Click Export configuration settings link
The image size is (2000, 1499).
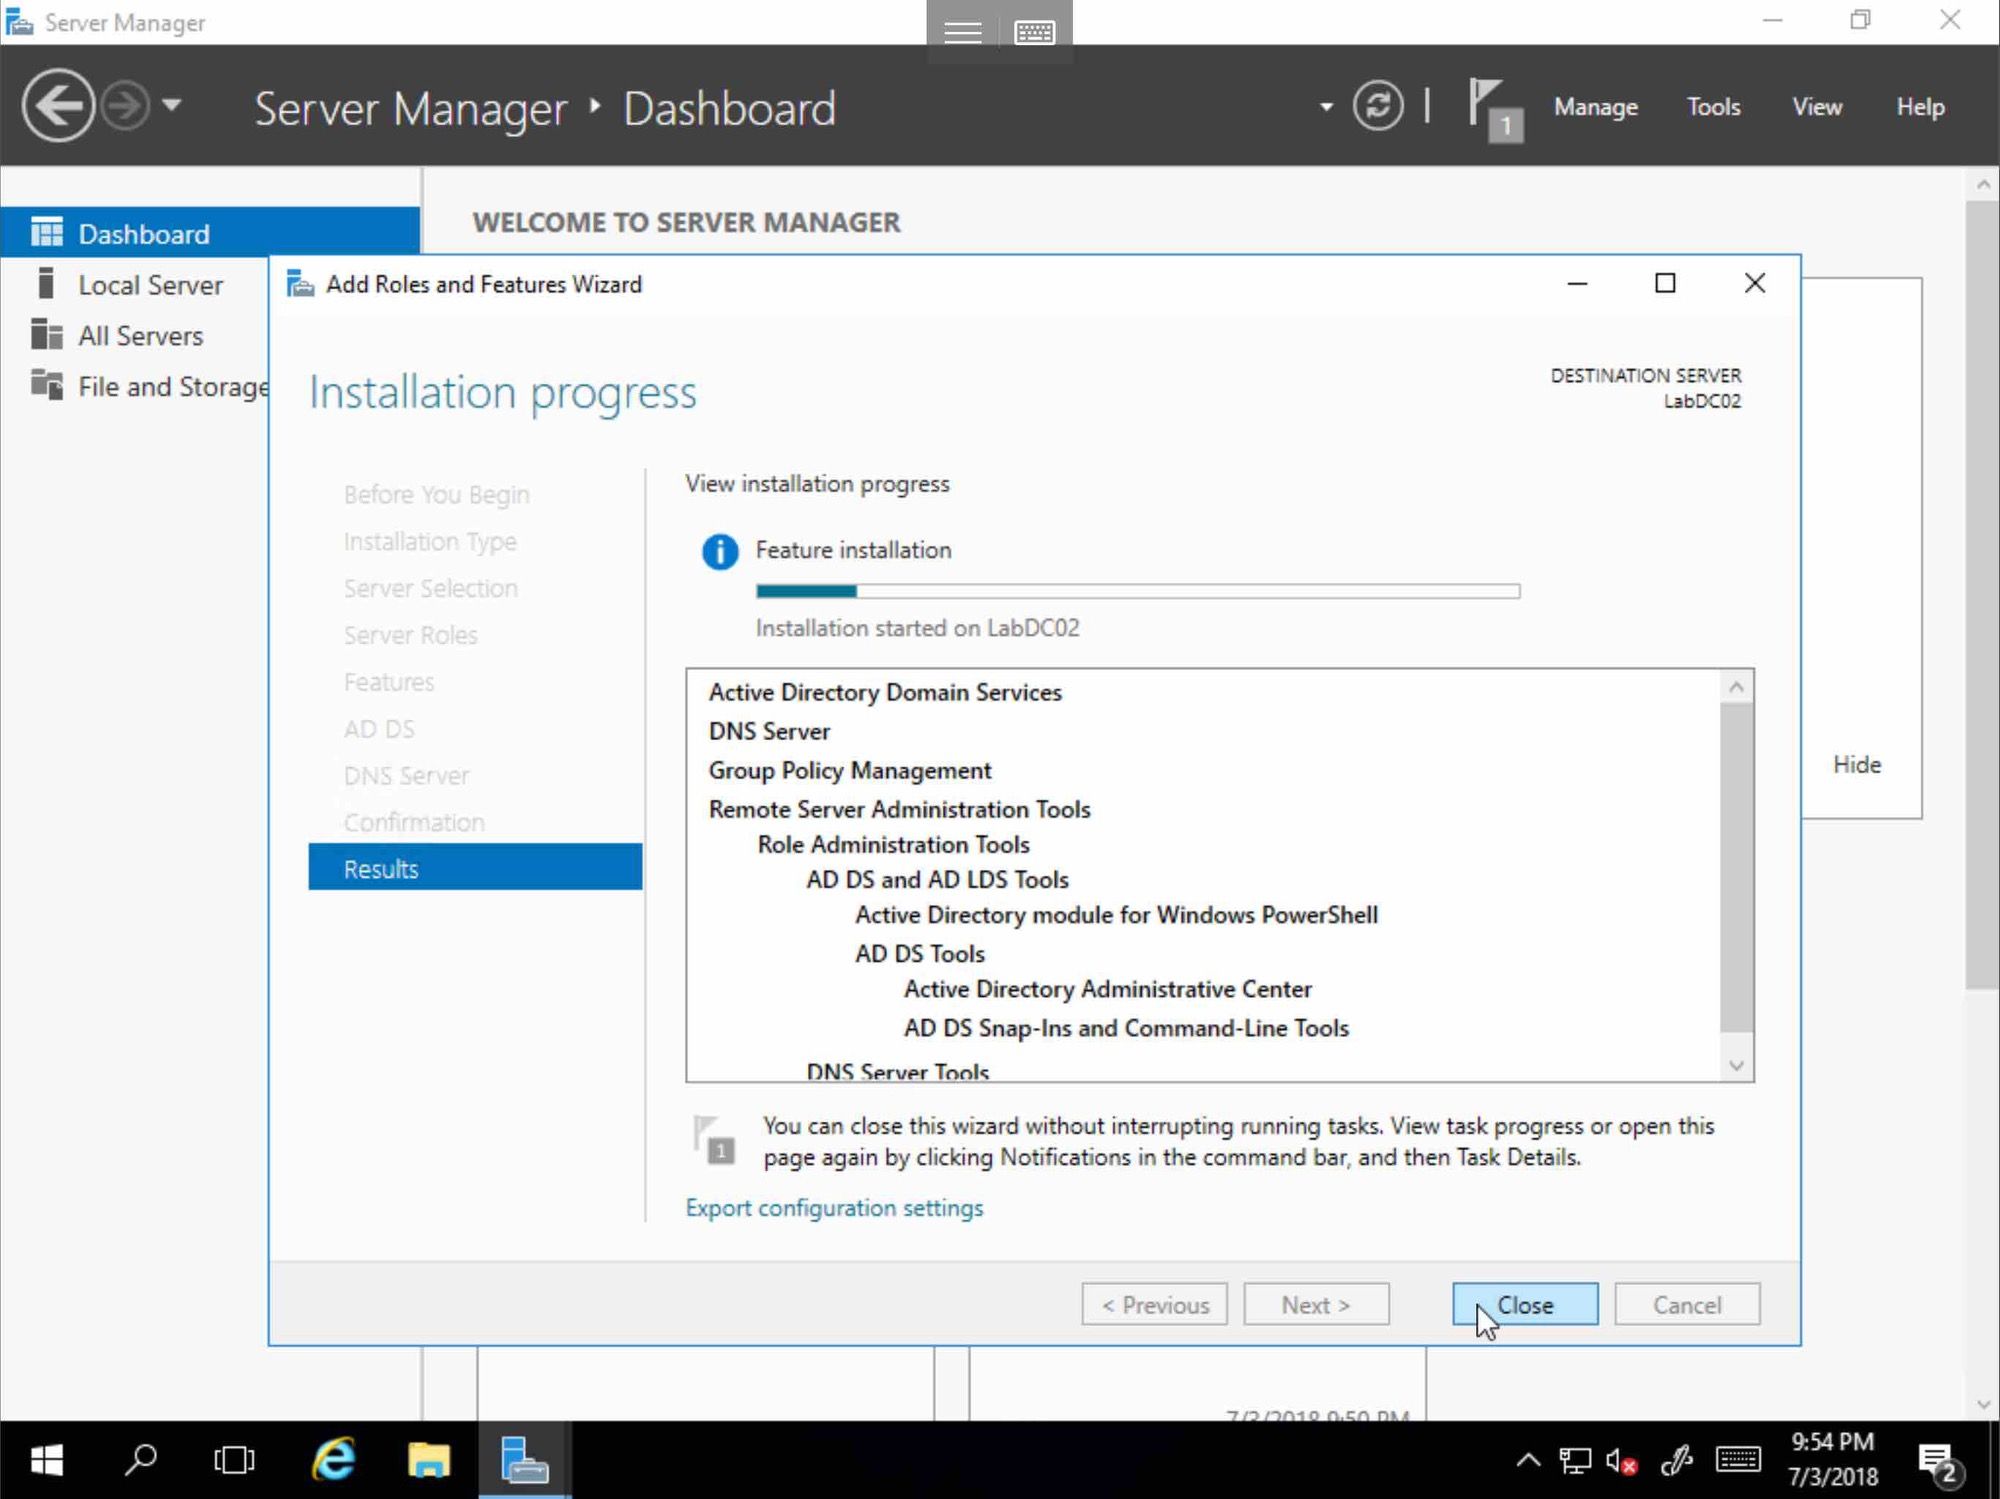click(x=834, y=1207)
